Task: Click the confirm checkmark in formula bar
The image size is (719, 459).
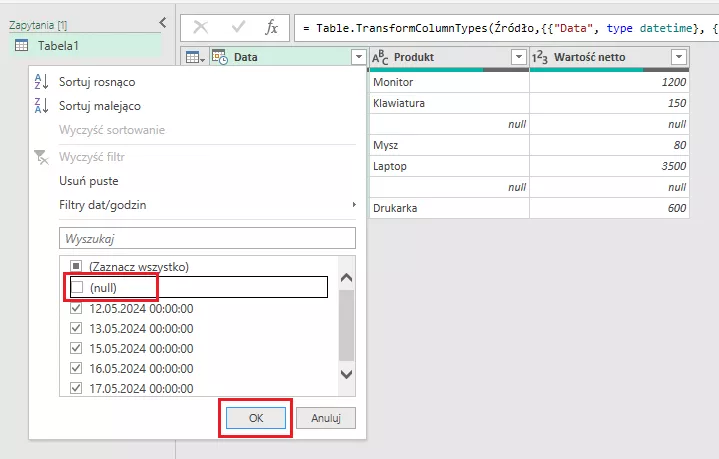Action: [236, 27]
